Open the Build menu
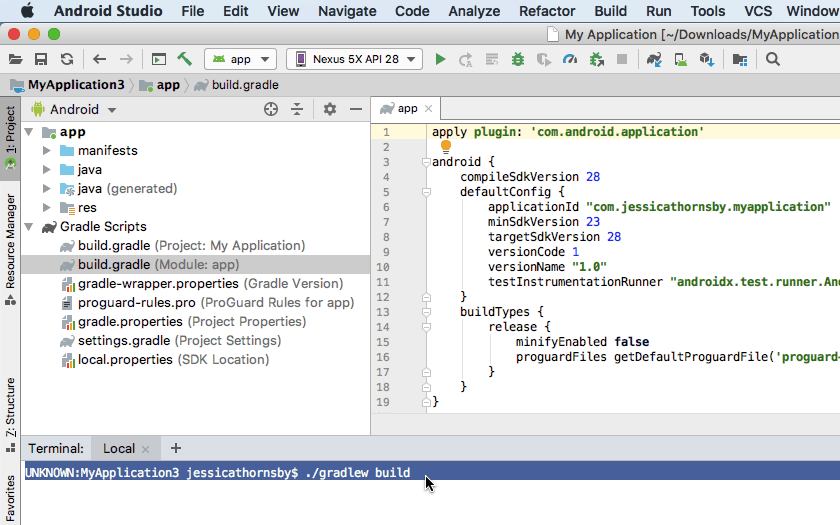The height and width of the screenshot is (525, 840). coord(610,11)
